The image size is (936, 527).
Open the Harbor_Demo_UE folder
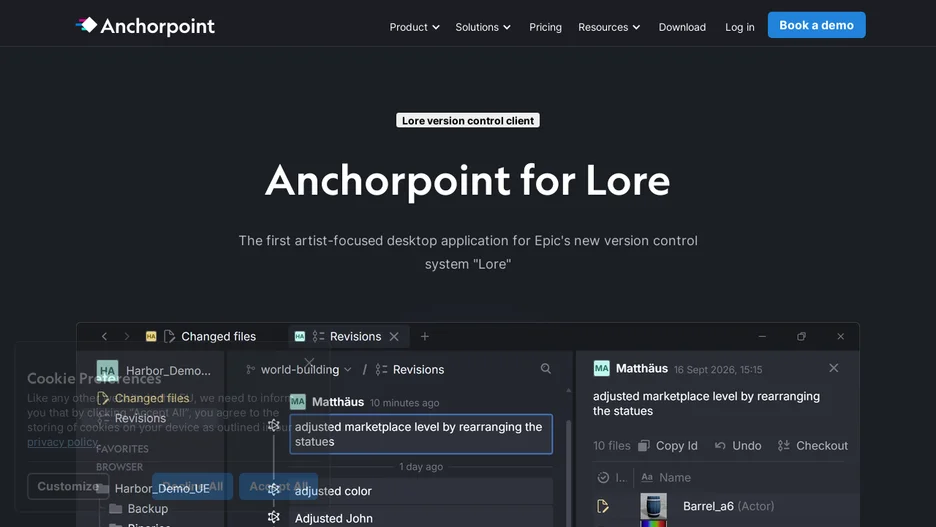153,488
